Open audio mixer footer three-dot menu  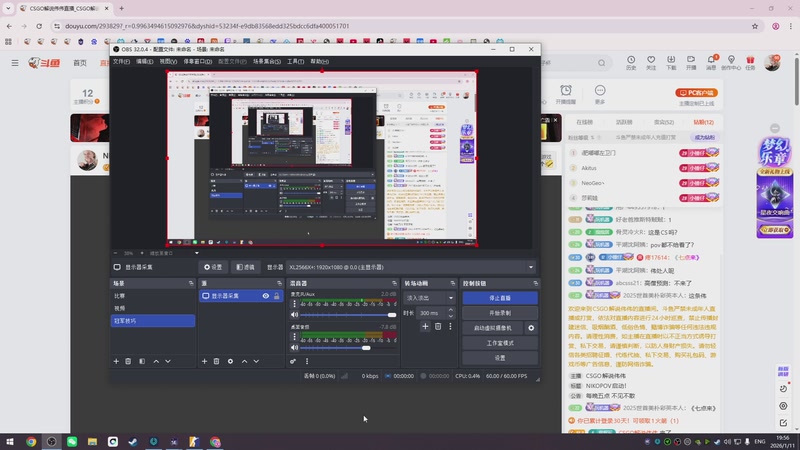307,361
